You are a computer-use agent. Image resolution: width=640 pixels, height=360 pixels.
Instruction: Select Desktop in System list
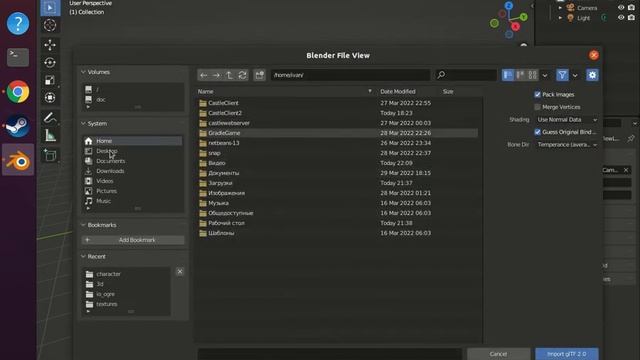pyautogui.click(x=132, y=151)
